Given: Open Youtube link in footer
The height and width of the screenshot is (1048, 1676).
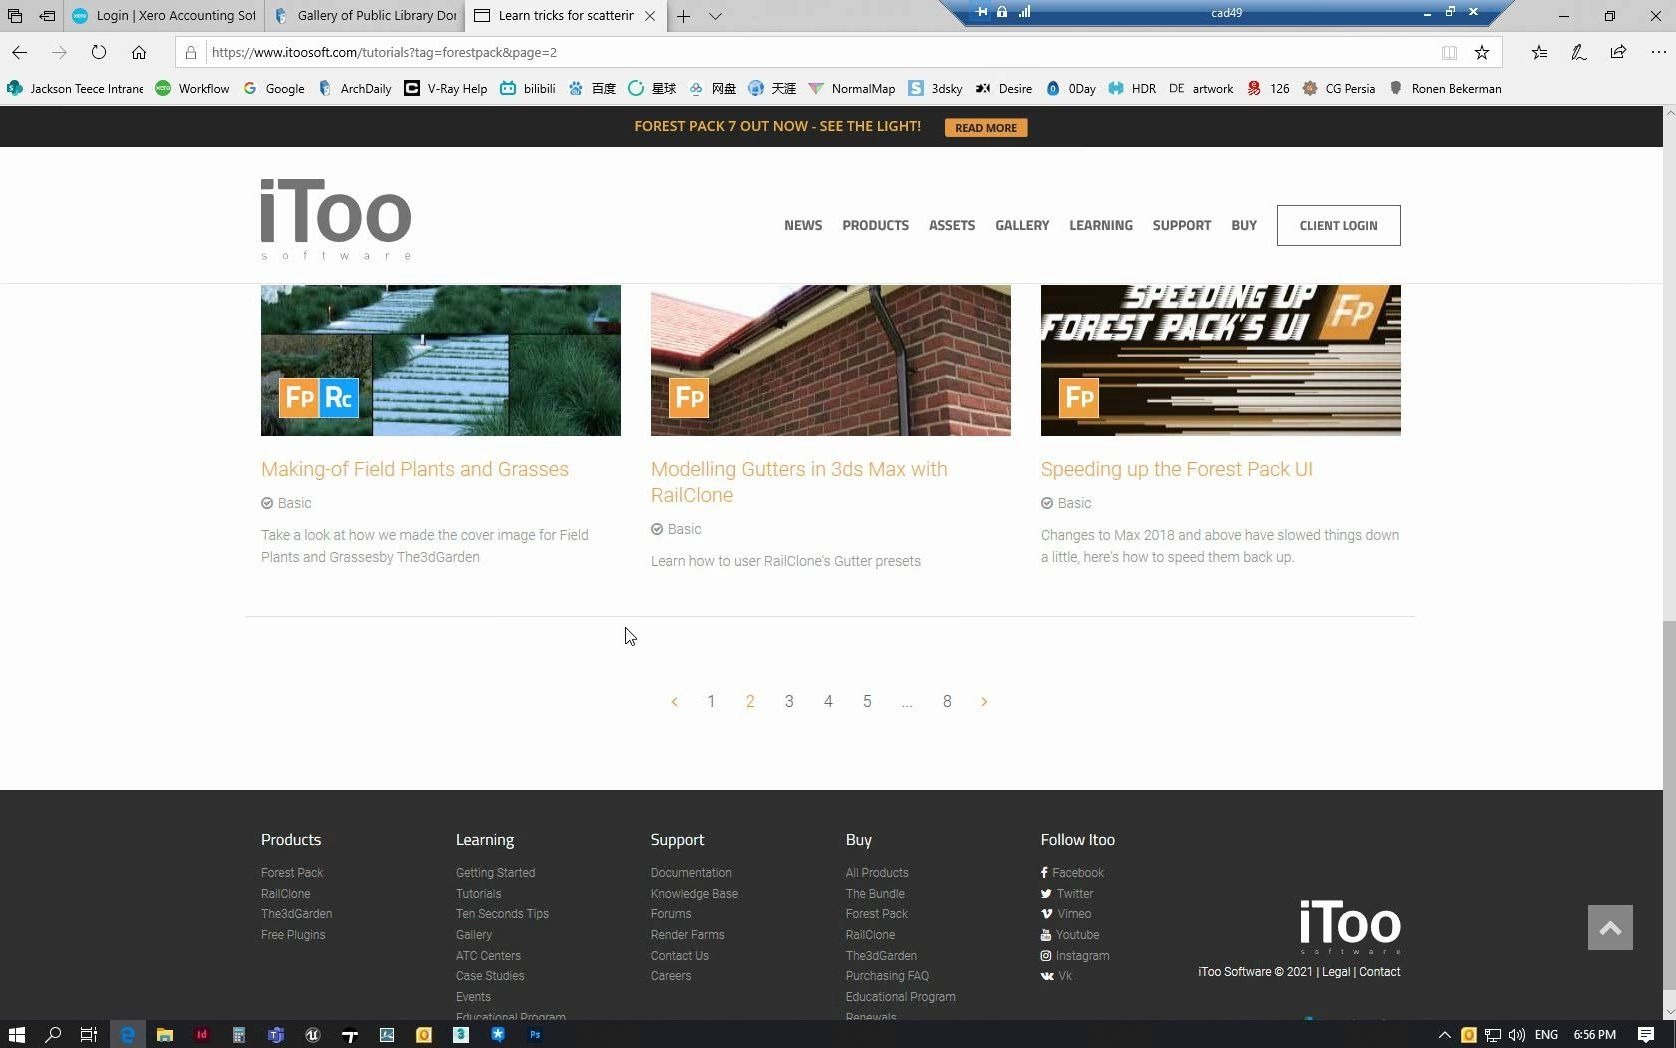Looking at the screenshot, I should [1070, 935].
